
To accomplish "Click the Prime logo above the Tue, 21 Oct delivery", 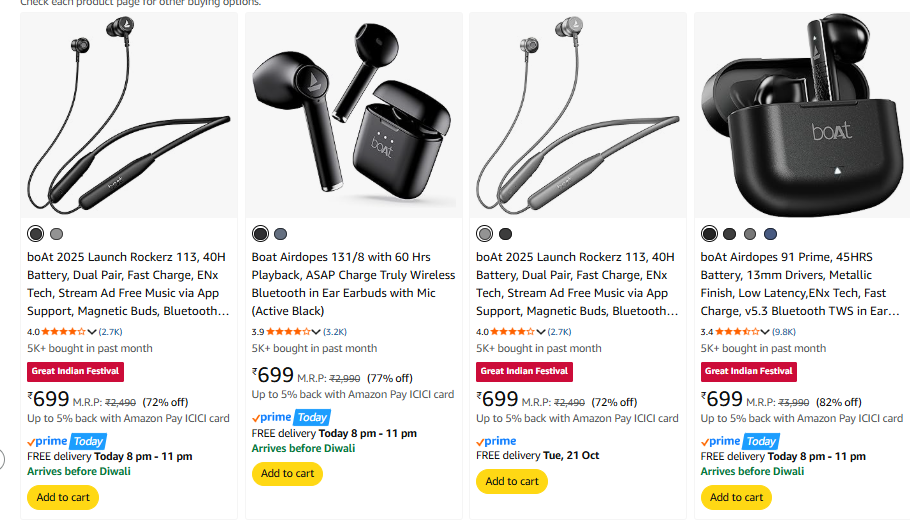I will point(496,441).
